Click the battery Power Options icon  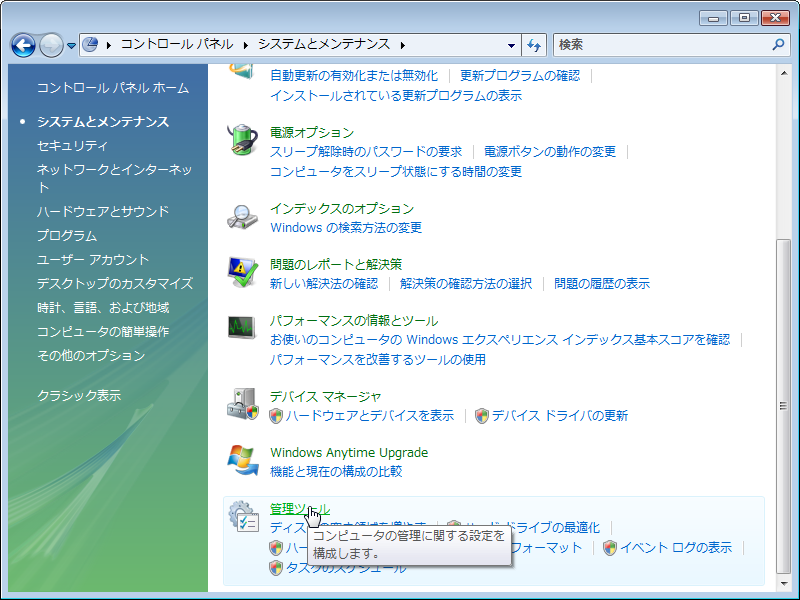(242, 139)
